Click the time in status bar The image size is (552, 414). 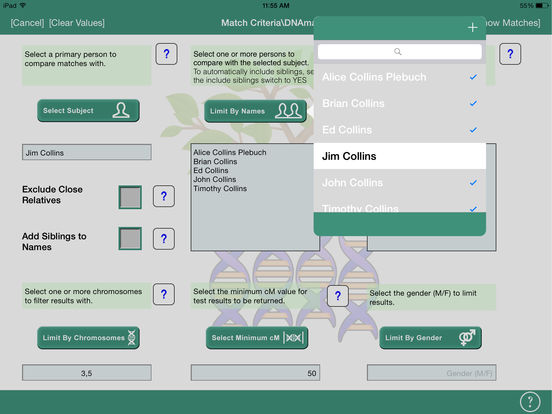[x=276, y=5]
